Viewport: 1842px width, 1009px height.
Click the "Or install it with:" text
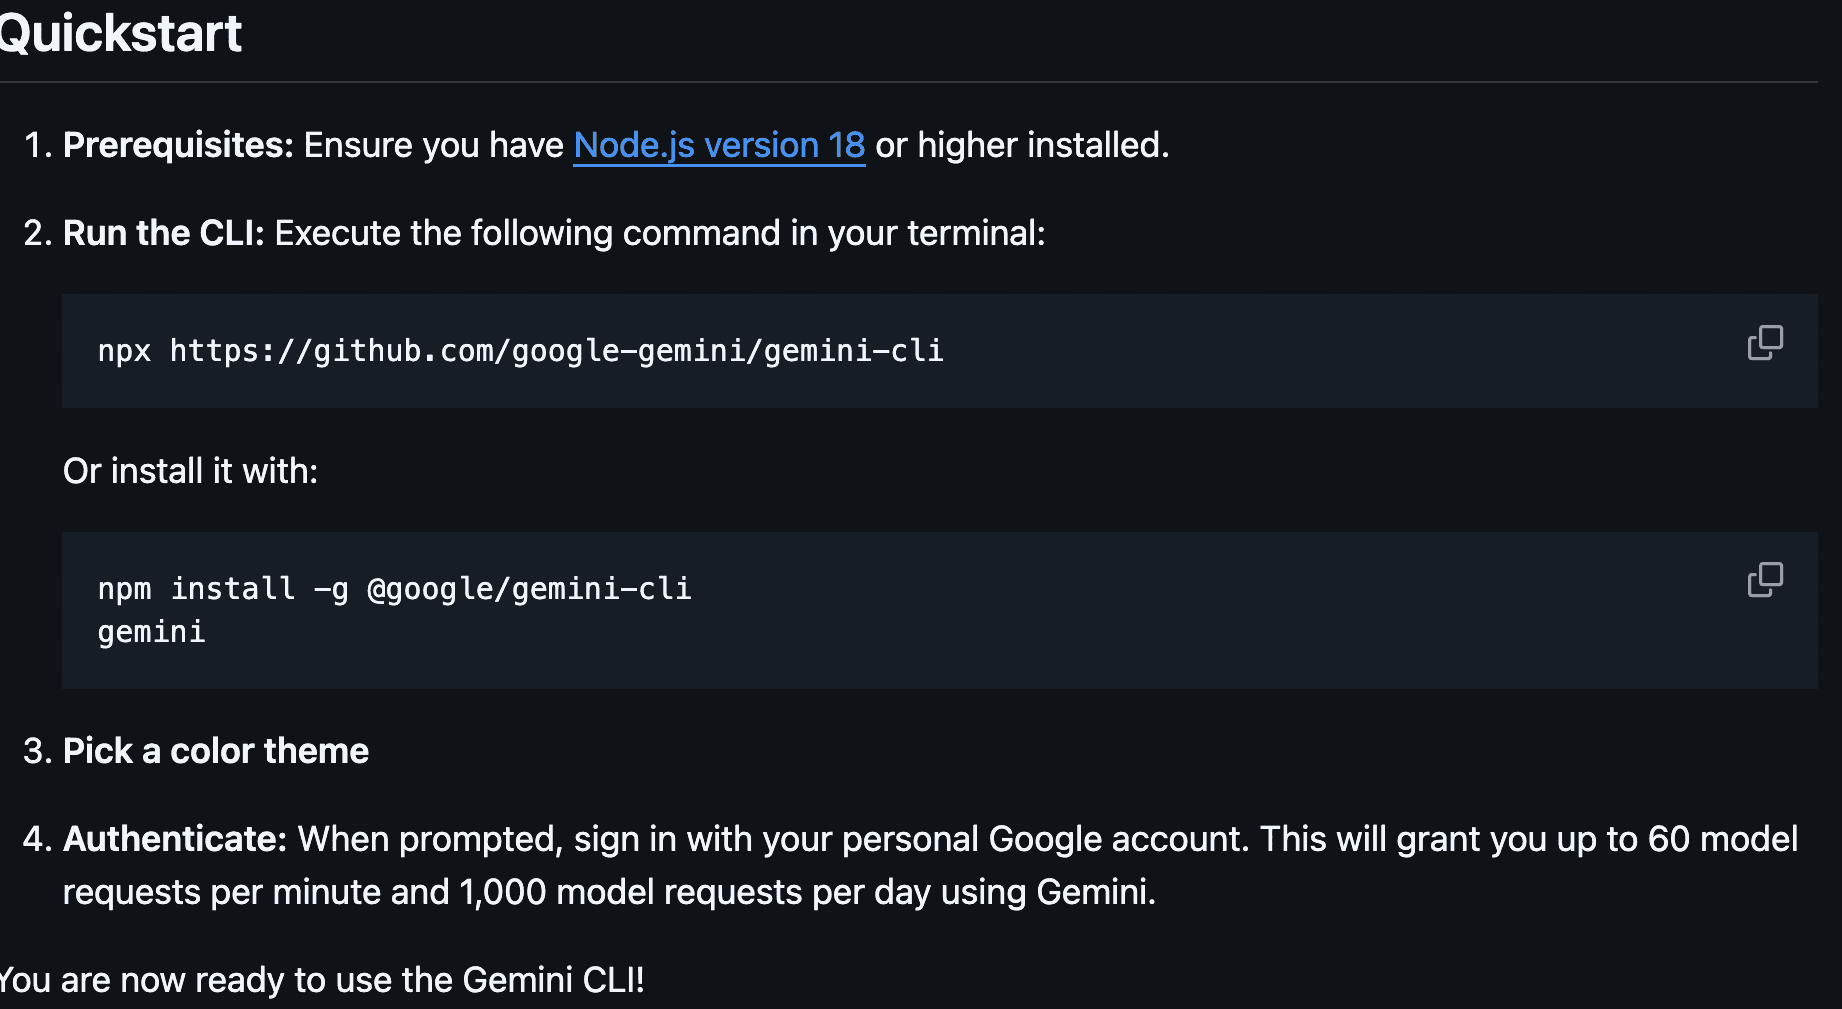point(190,470)
